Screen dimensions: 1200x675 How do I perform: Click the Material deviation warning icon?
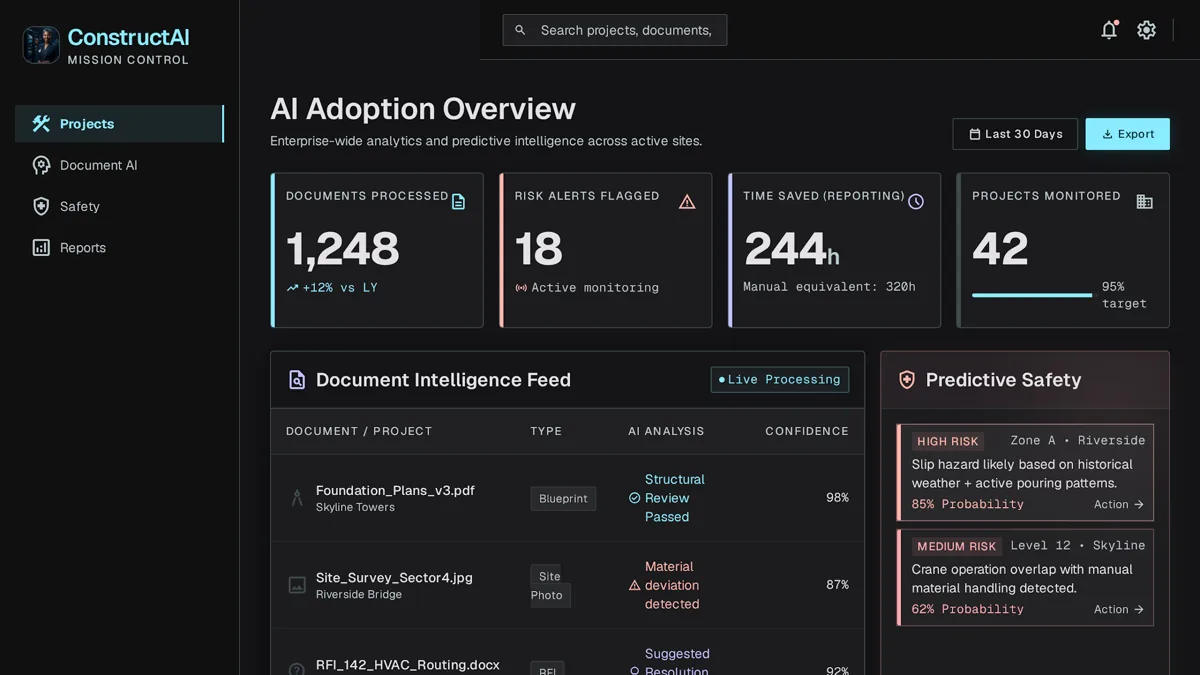click(634, 585)
